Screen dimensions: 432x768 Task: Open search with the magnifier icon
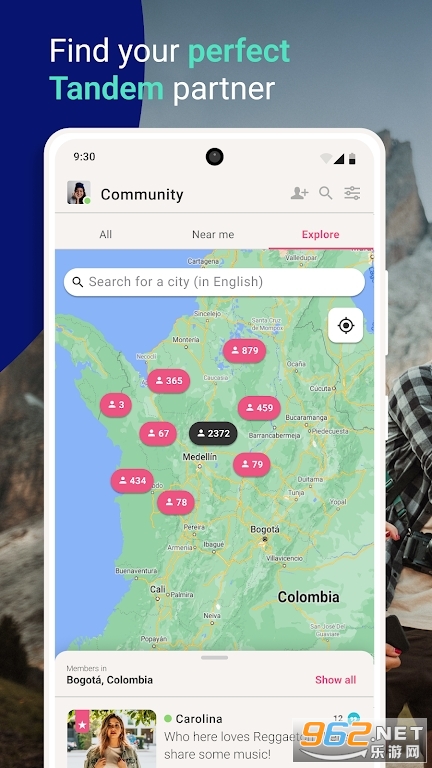pyautogui.click(x=326, y=193)
